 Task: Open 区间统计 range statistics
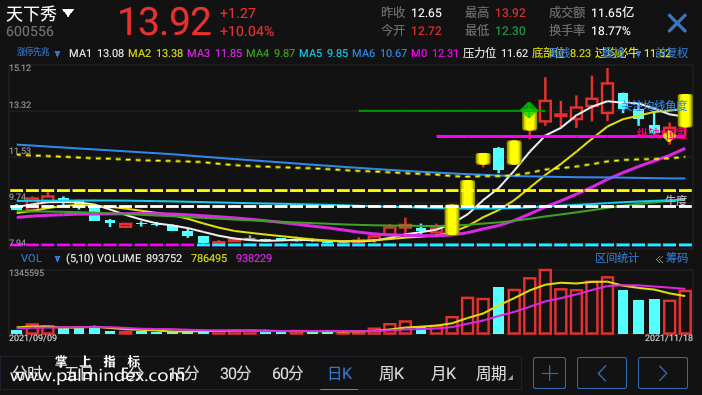pyautogui.click(x=616, y=258)
